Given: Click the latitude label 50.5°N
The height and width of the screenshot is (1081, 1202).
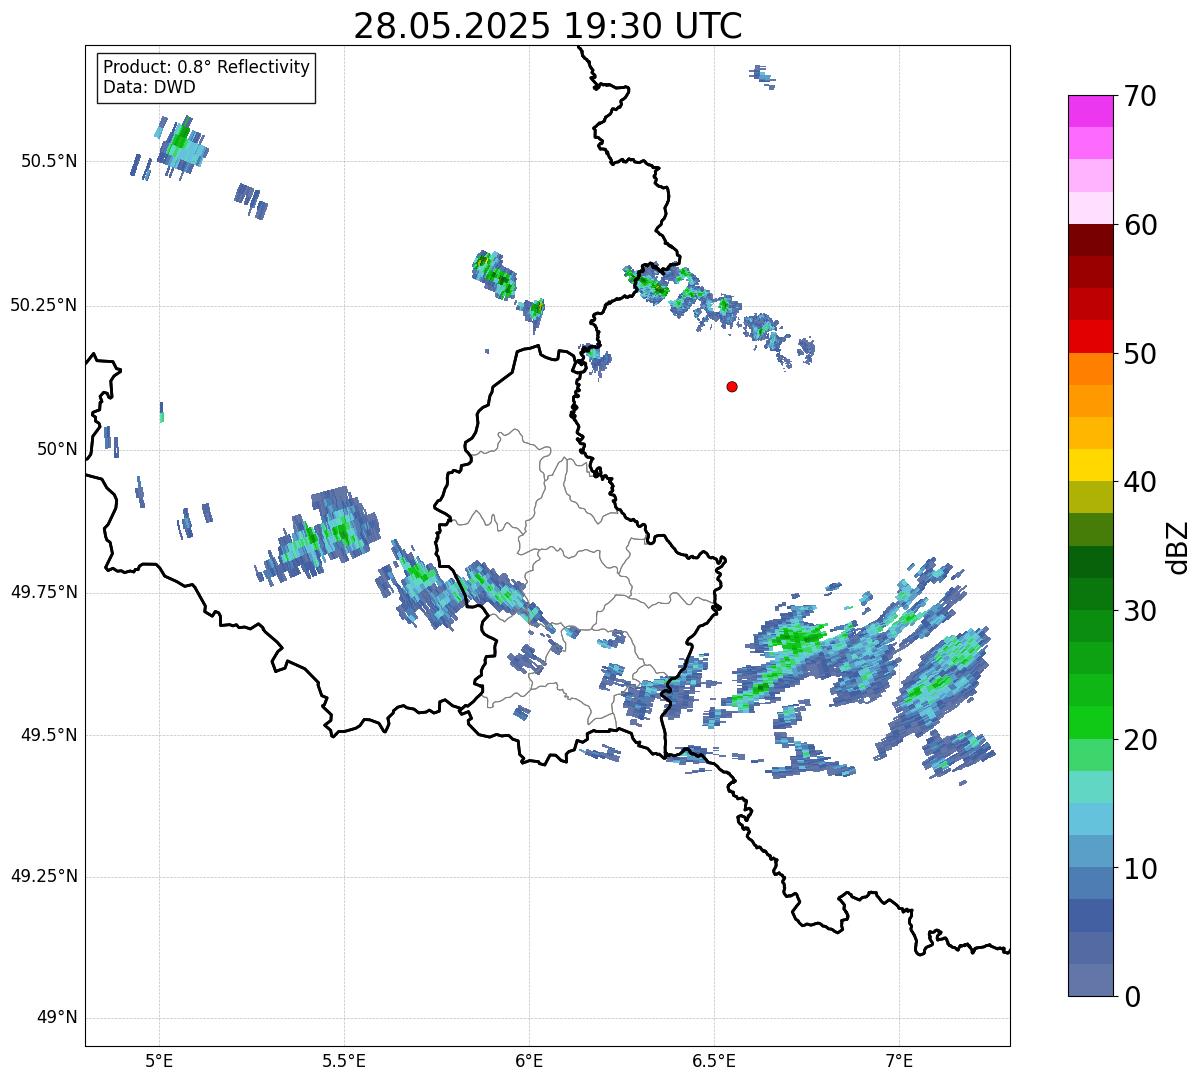Looking at the screenshot, I should click(x=48, y=161).
